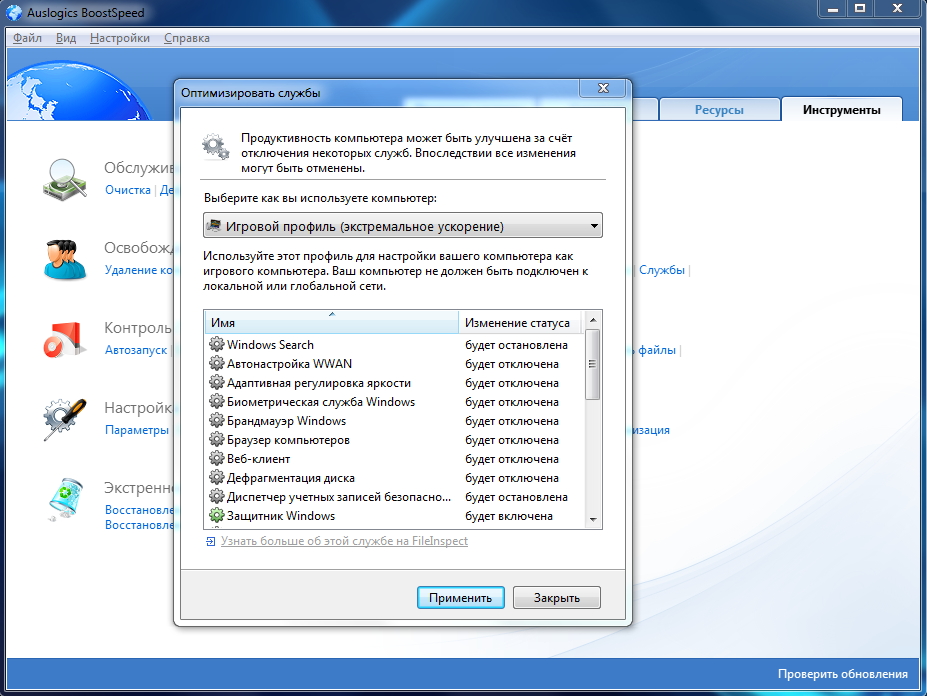Open the Справка menu
927x696 pixels.
pyautogui.click(x=187, y=38)
